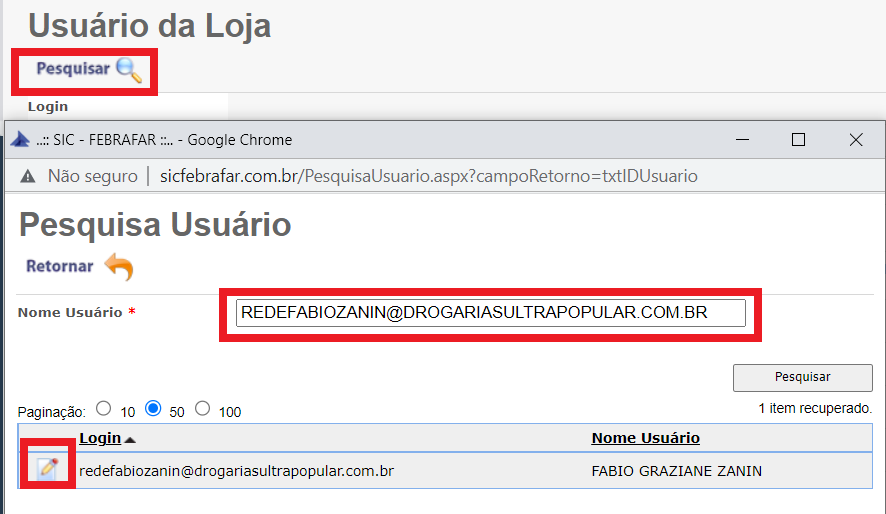Viewport: 886px width, 514px height.
Task: Click Pesquisar text under Usuário da Loja
Action: tap(73, 69)
